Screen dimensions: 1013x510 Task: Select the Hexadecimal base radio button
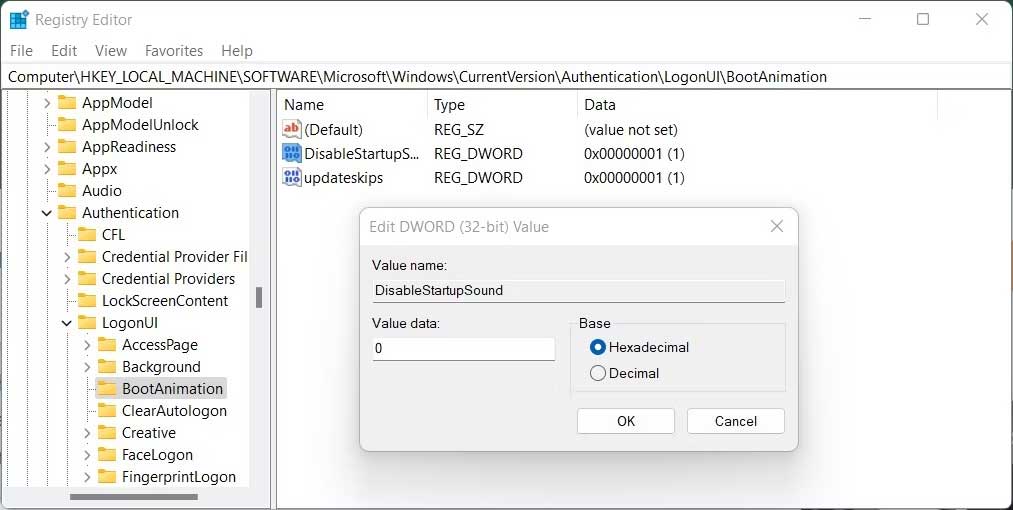point(598,347)
